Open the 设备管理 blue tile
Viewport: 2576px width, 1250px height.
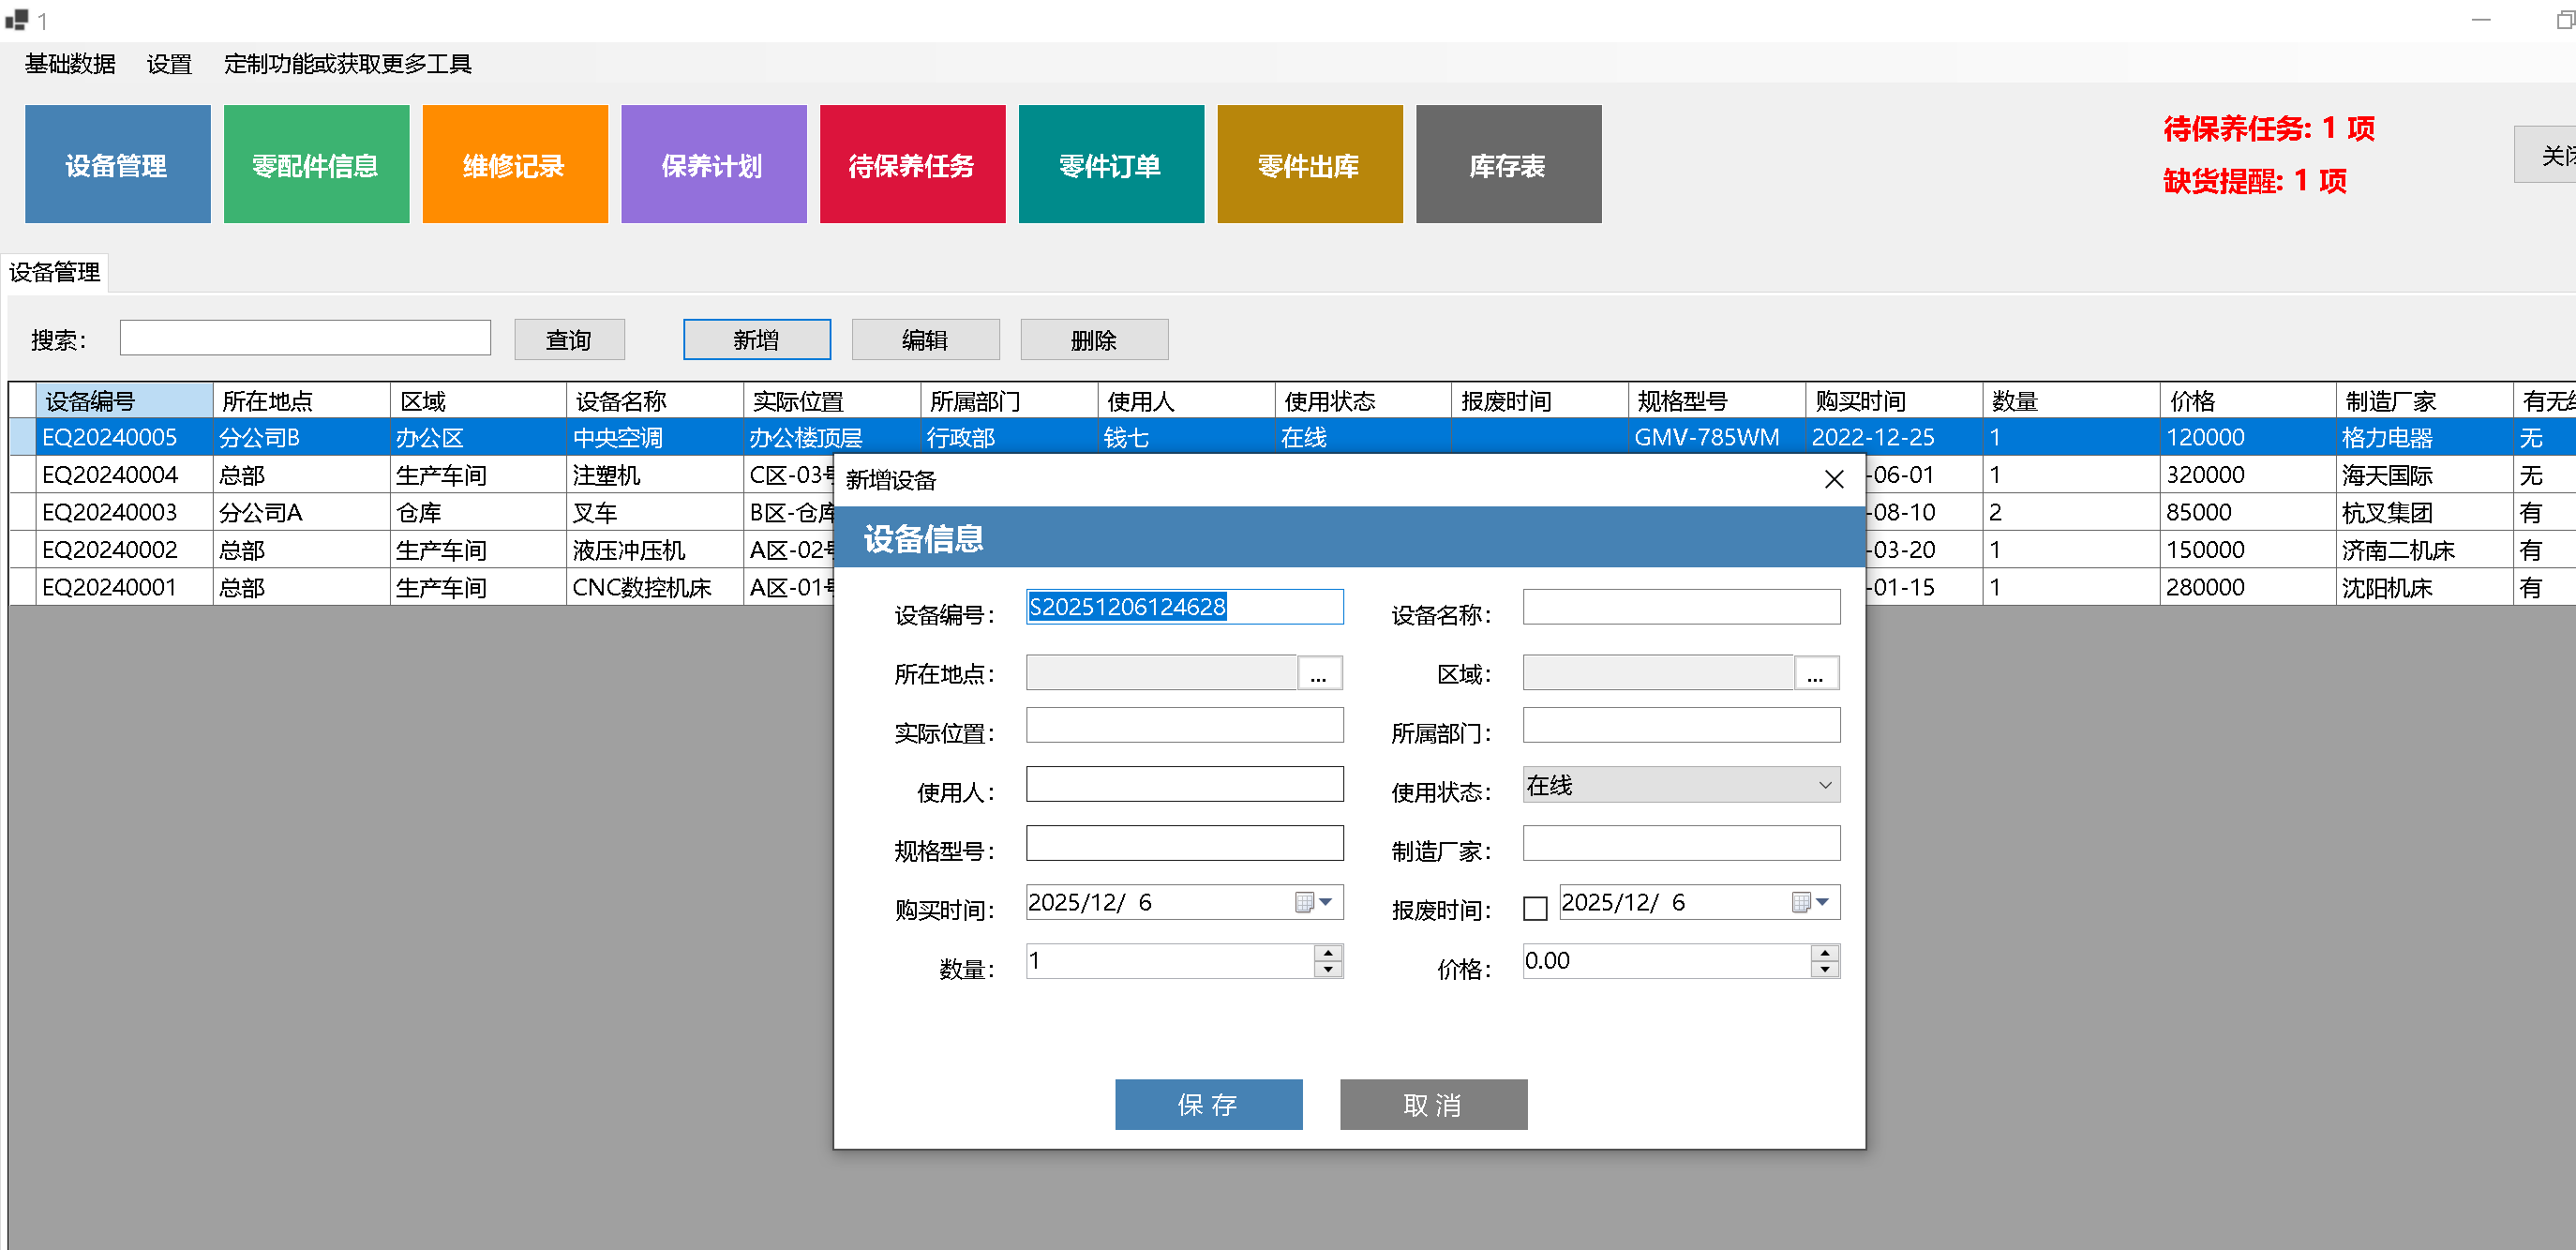click(117, 165)
